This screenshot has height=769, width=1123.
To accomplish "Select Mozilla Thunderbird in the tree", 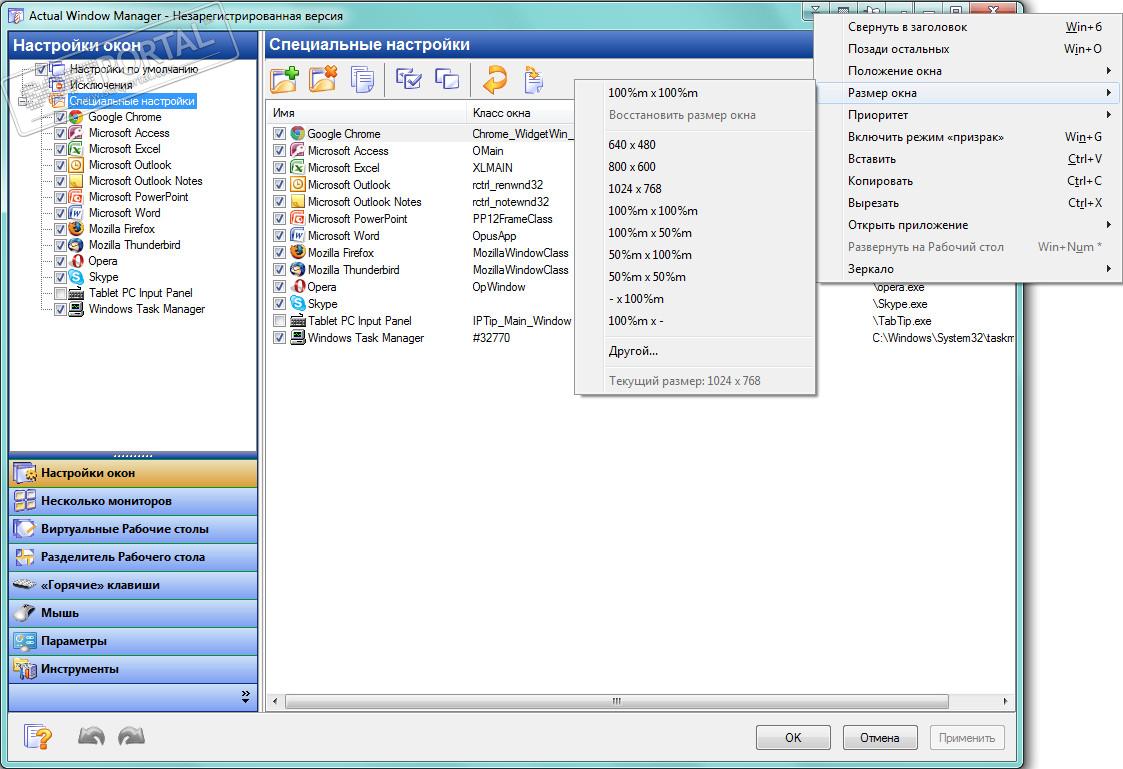I will (135, 245).
